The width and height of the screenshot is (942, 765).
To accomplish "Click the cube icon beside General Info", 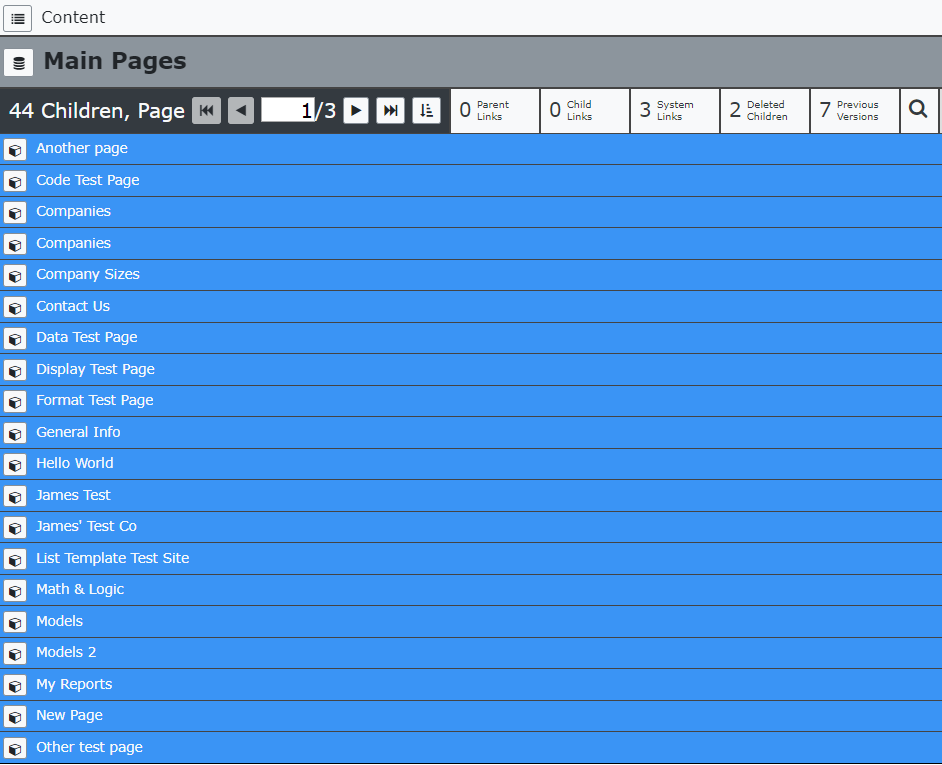I will [15, 434].
